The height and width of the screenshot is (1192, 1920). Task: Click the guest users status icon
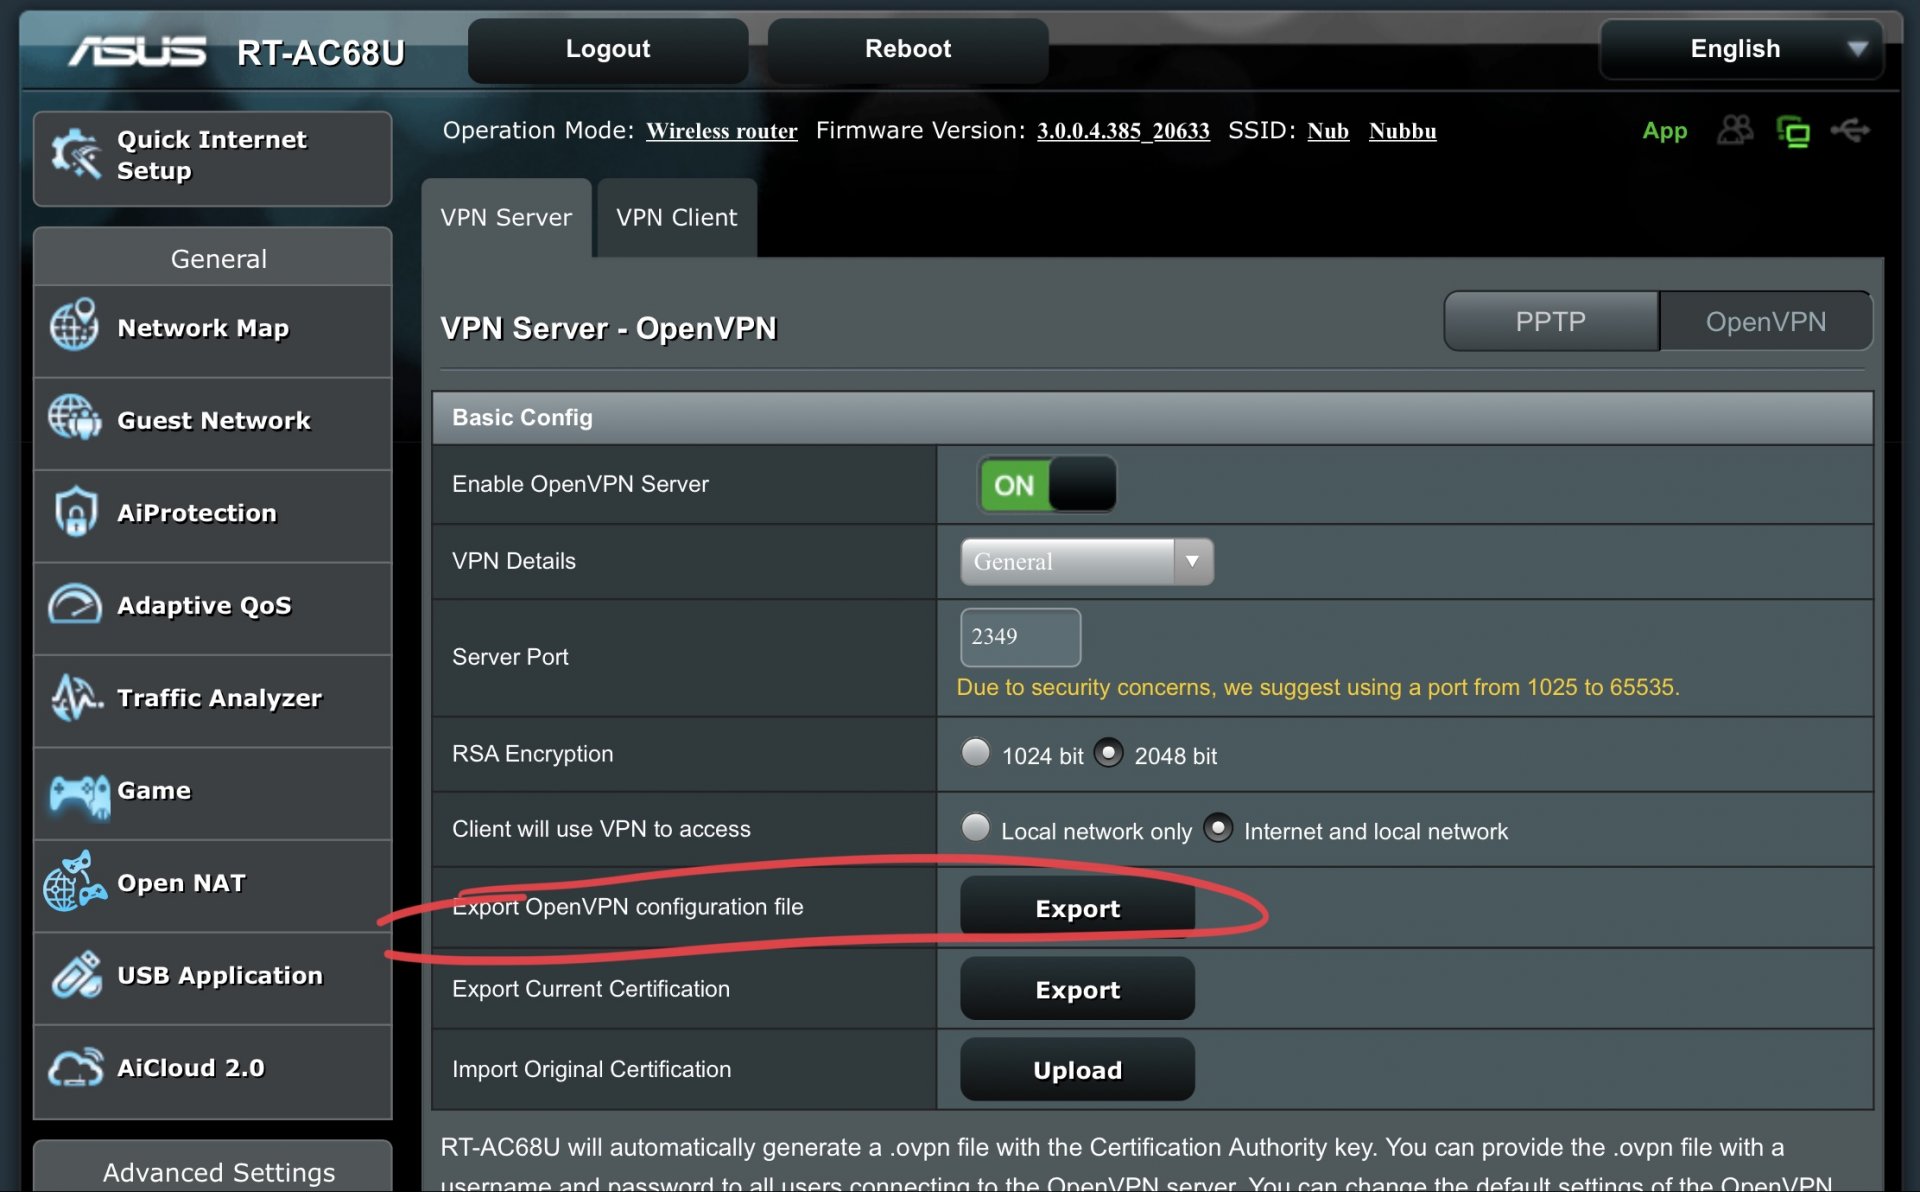point(1735,130)
